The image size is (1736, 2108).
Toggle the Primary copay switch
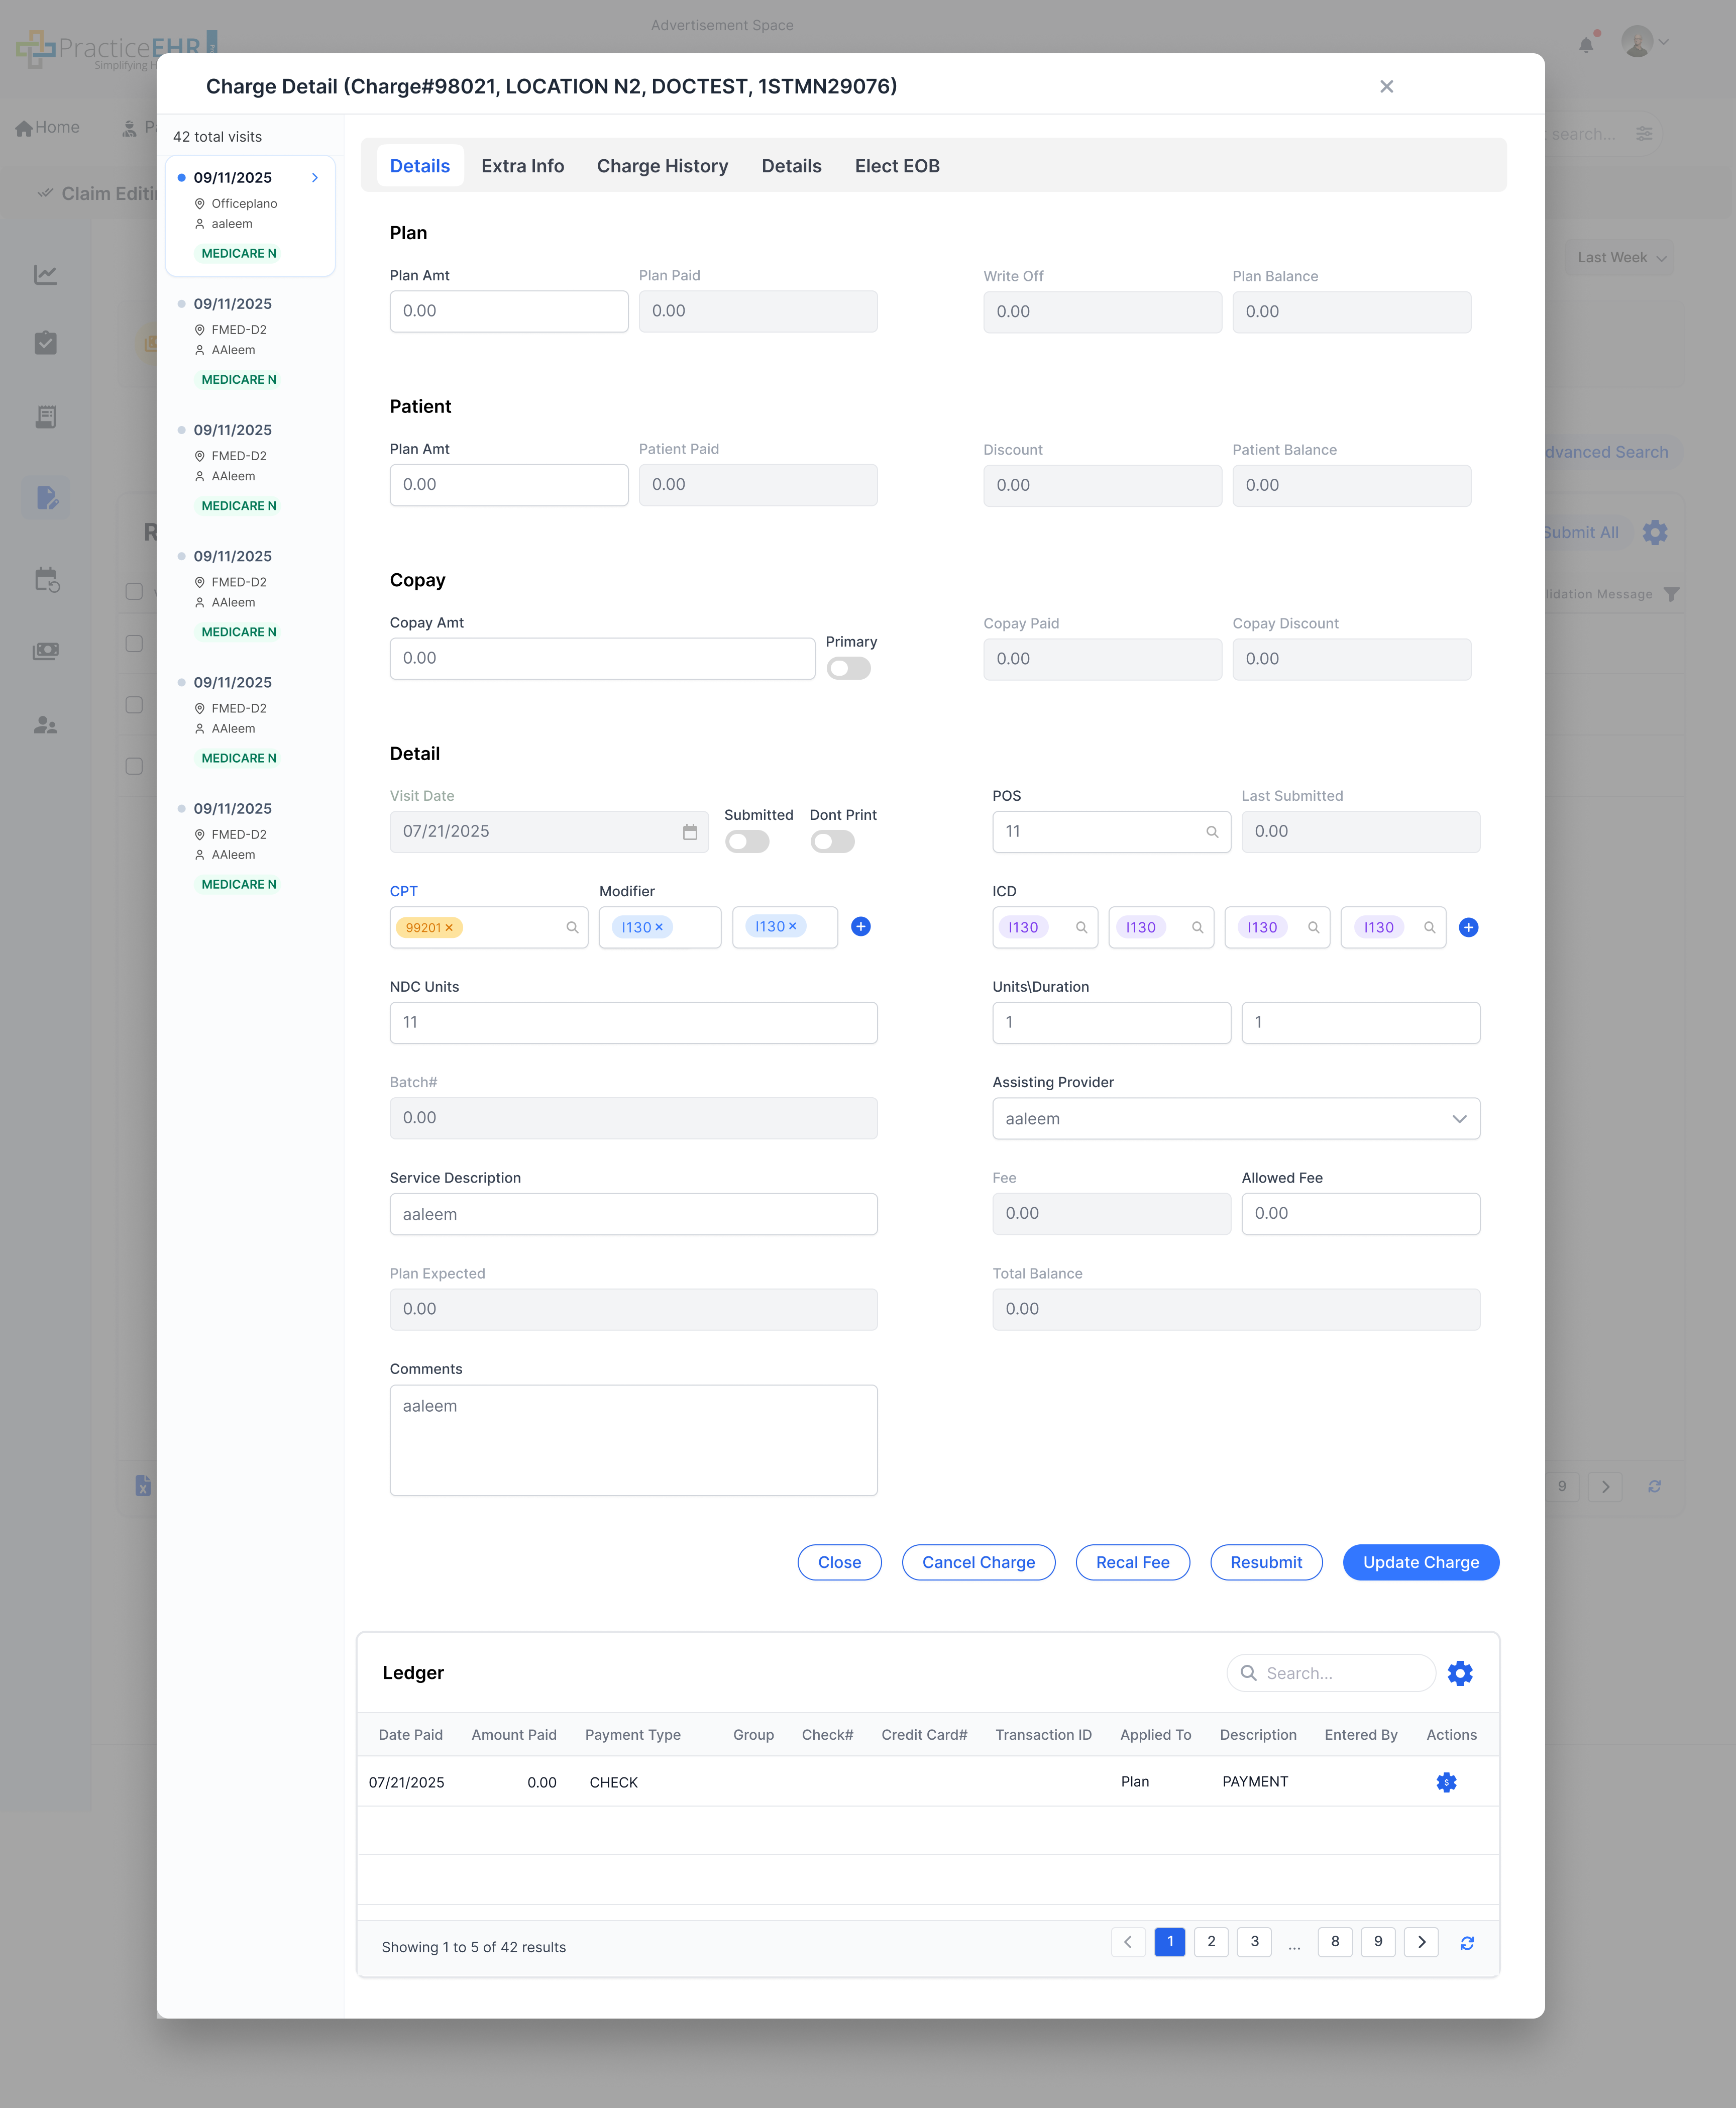tap(848, 669)
